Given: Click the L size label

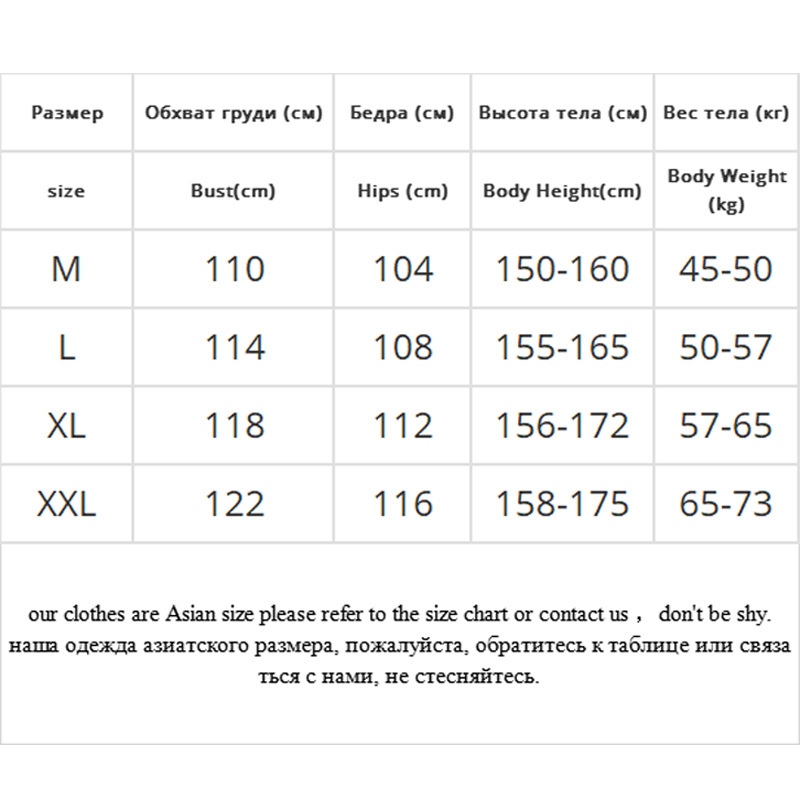Looking at the screenshot, I should (x=66, y=347).
